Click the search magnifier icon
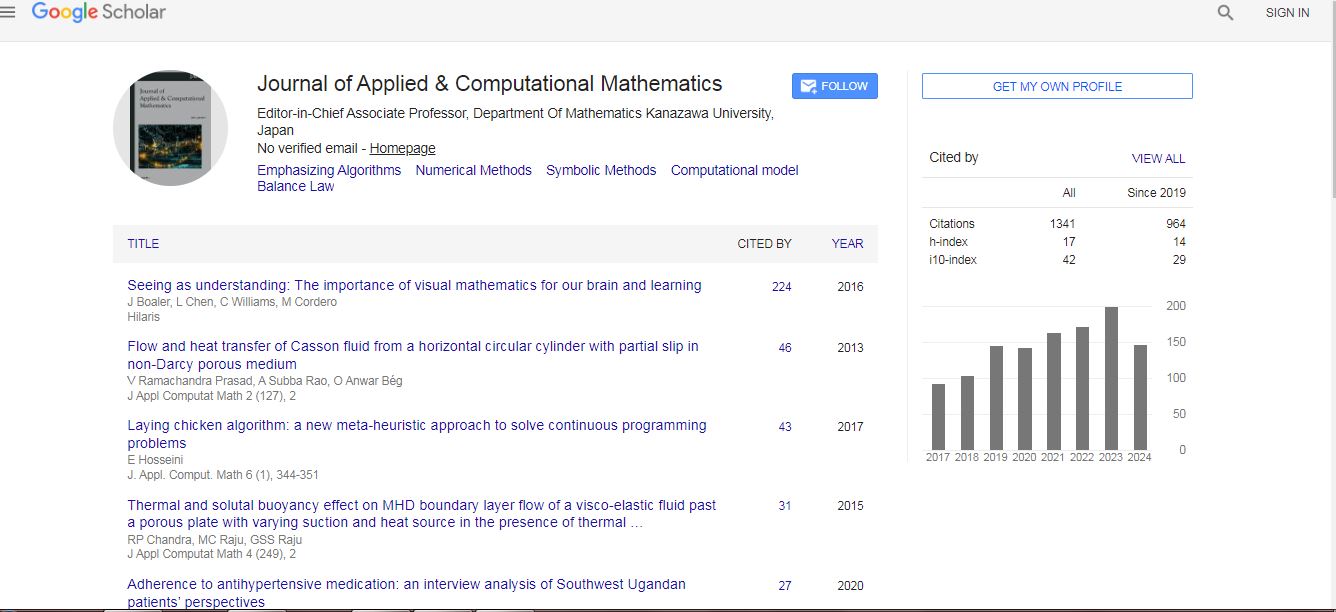Viewport: 1336px width, 612px height. click(1225, 13)
